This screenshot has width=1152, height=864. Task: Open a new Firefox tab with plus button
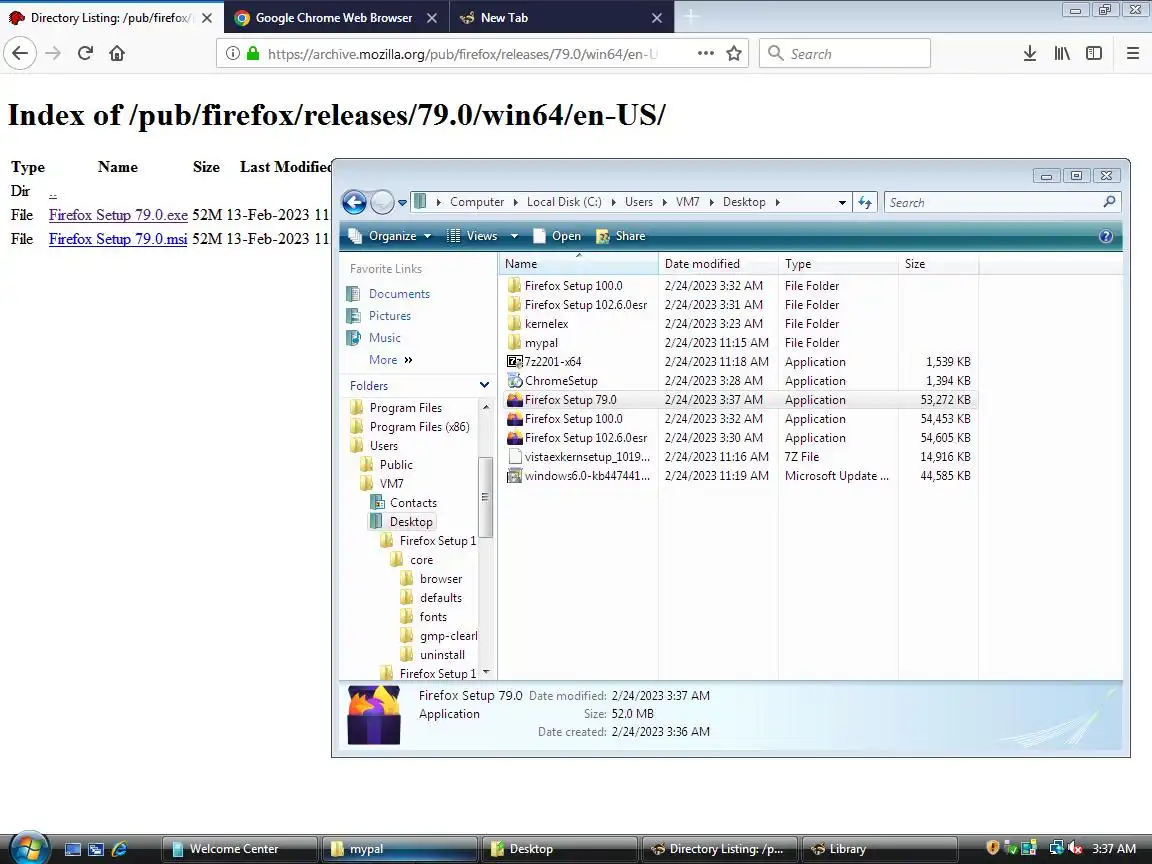691,17
